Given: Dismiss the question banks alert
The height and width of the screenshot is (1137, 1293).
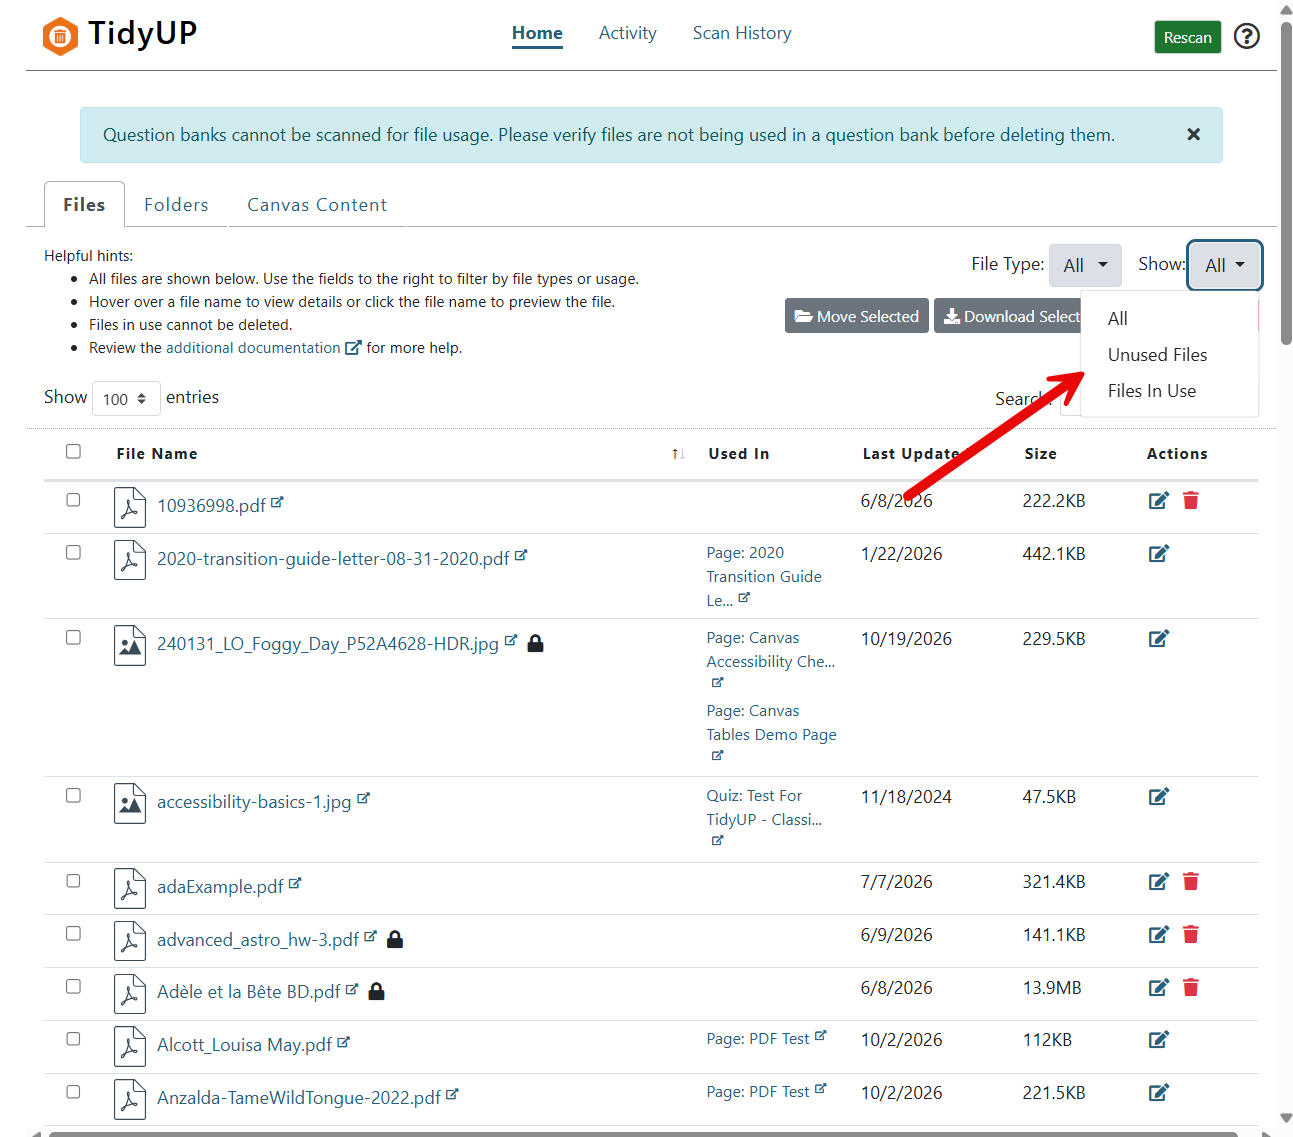Looking at the screenshot, I should click(1193, 134).
